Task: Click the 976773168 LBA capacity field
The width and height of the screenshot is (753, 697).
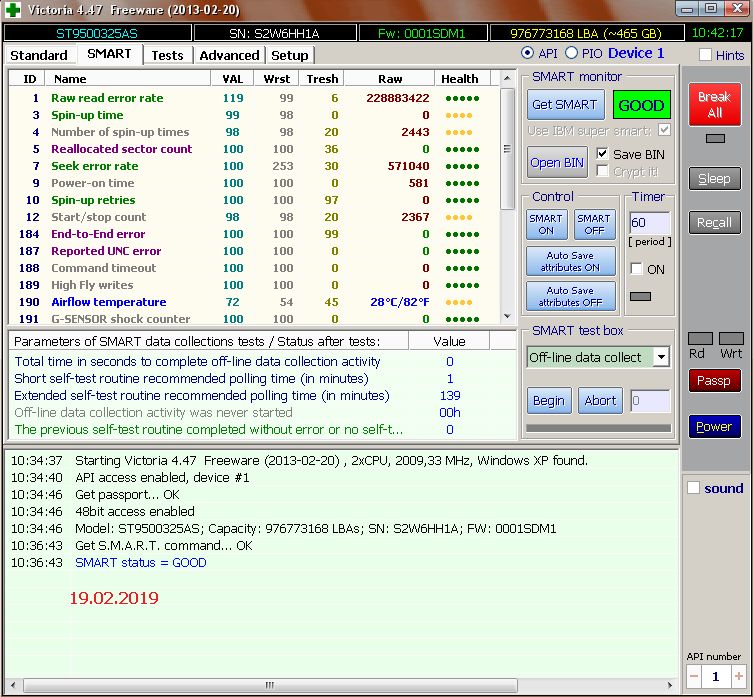Action: (586, 33)
